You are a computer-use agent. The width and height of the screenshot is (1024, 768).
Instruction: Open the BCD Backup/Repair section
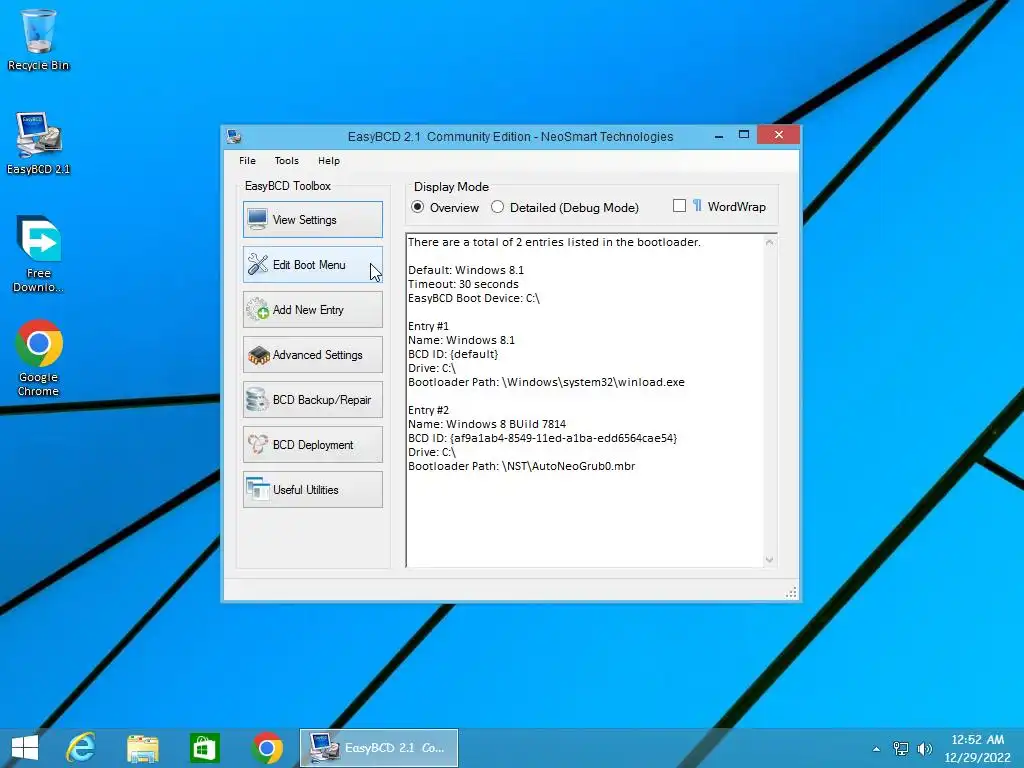point(313,400)
